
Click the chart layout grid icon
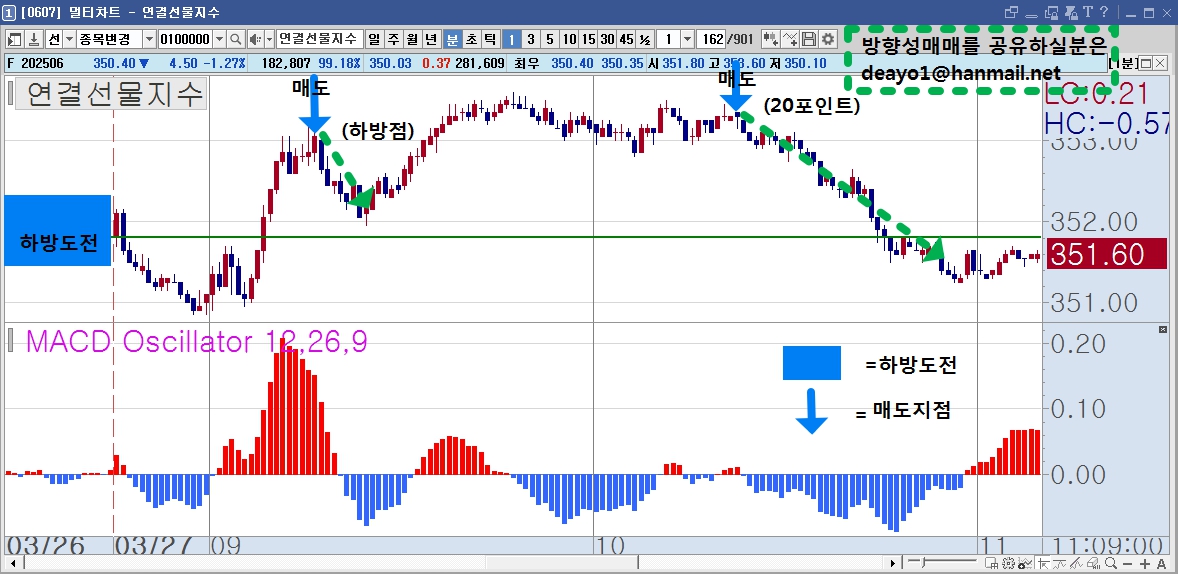tap(992, 563)
